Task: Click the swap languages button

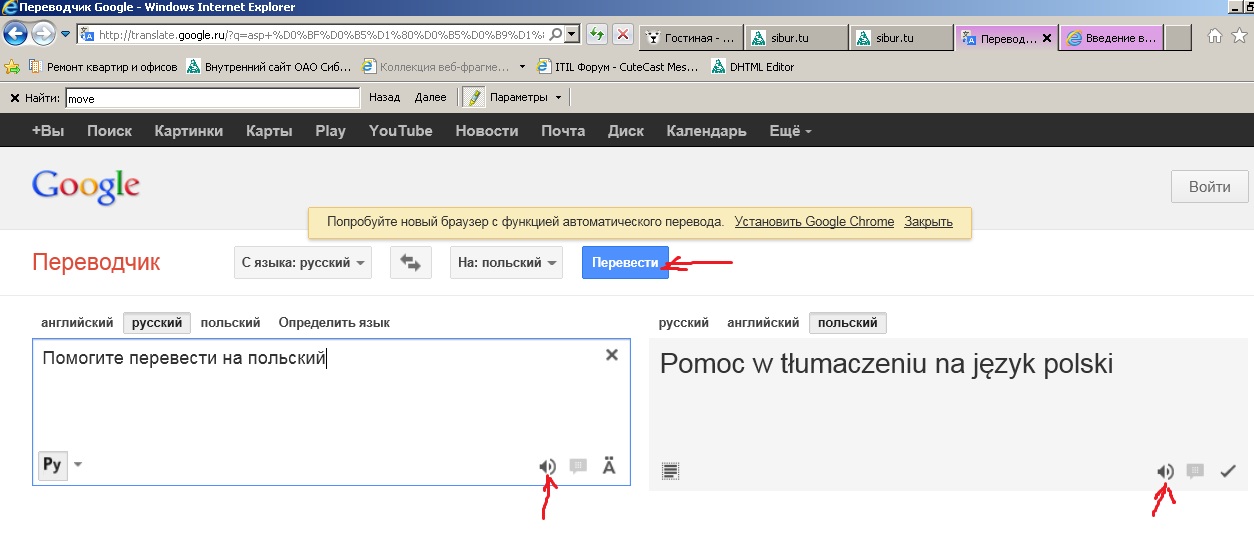Action: pyautogui.click(x=410, y=263)
